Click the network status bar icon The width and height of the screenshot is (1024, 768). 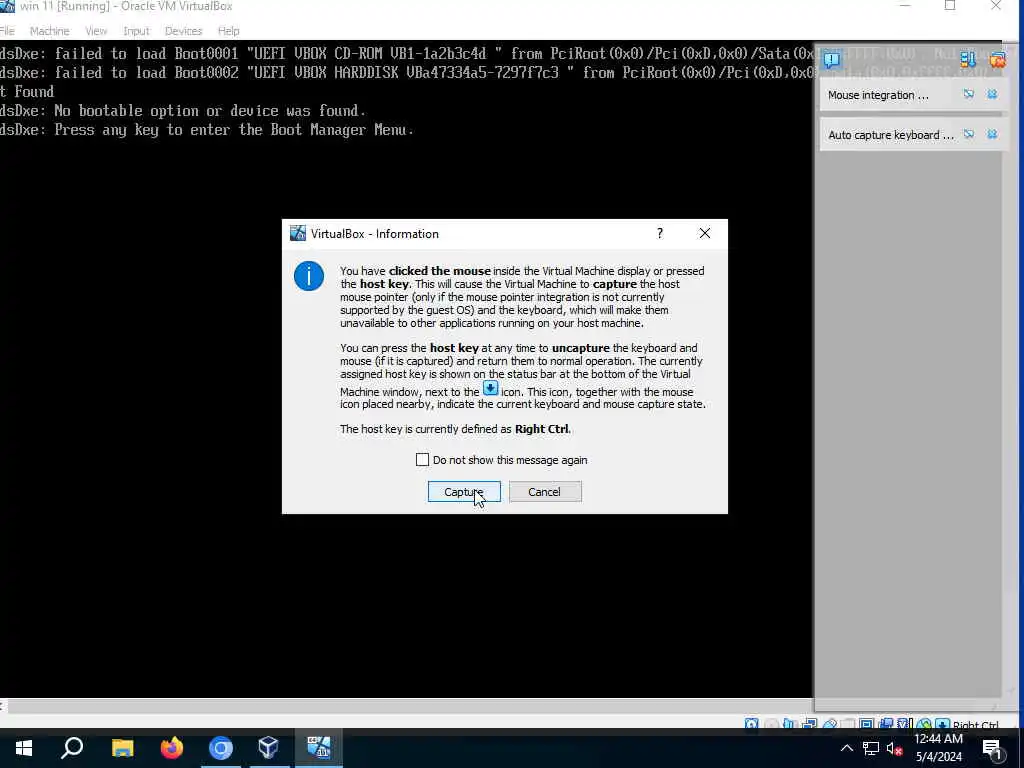click(x=809, y=724)
